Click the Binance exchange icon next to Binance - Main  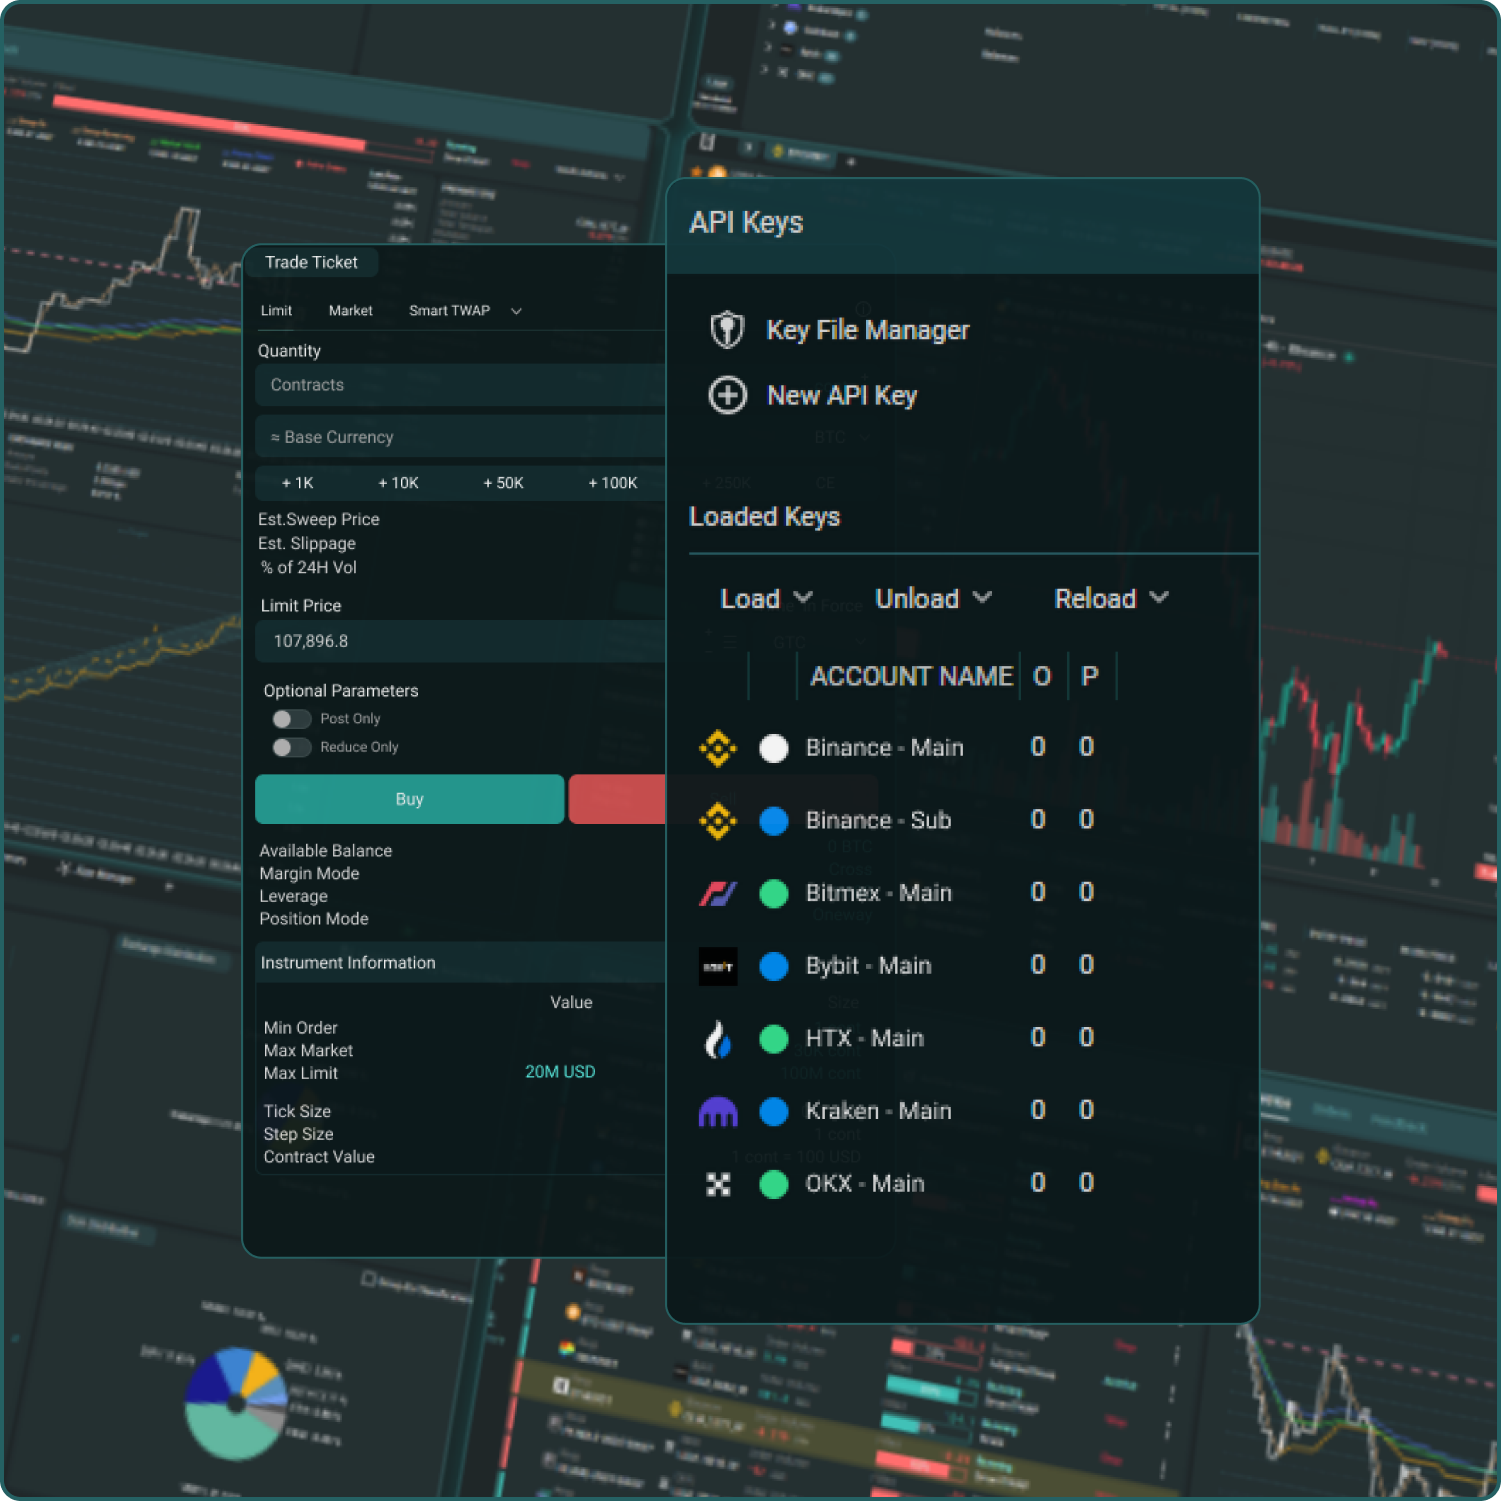coord(718,747)
